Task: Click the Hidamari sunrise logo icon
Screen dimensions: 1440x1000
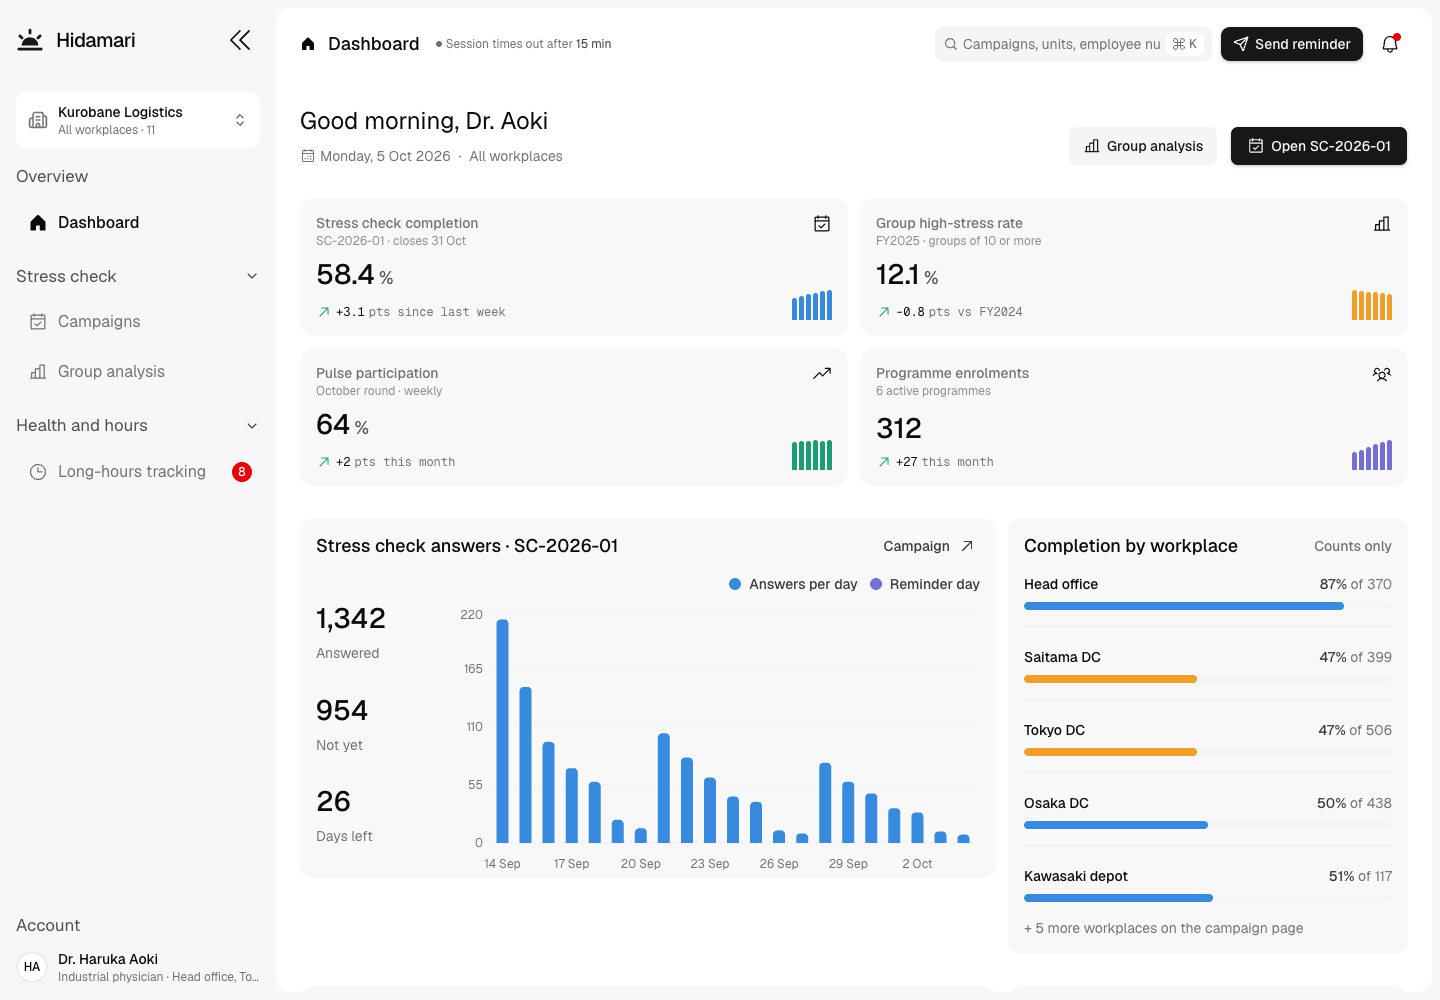Action: pos(30,40)
